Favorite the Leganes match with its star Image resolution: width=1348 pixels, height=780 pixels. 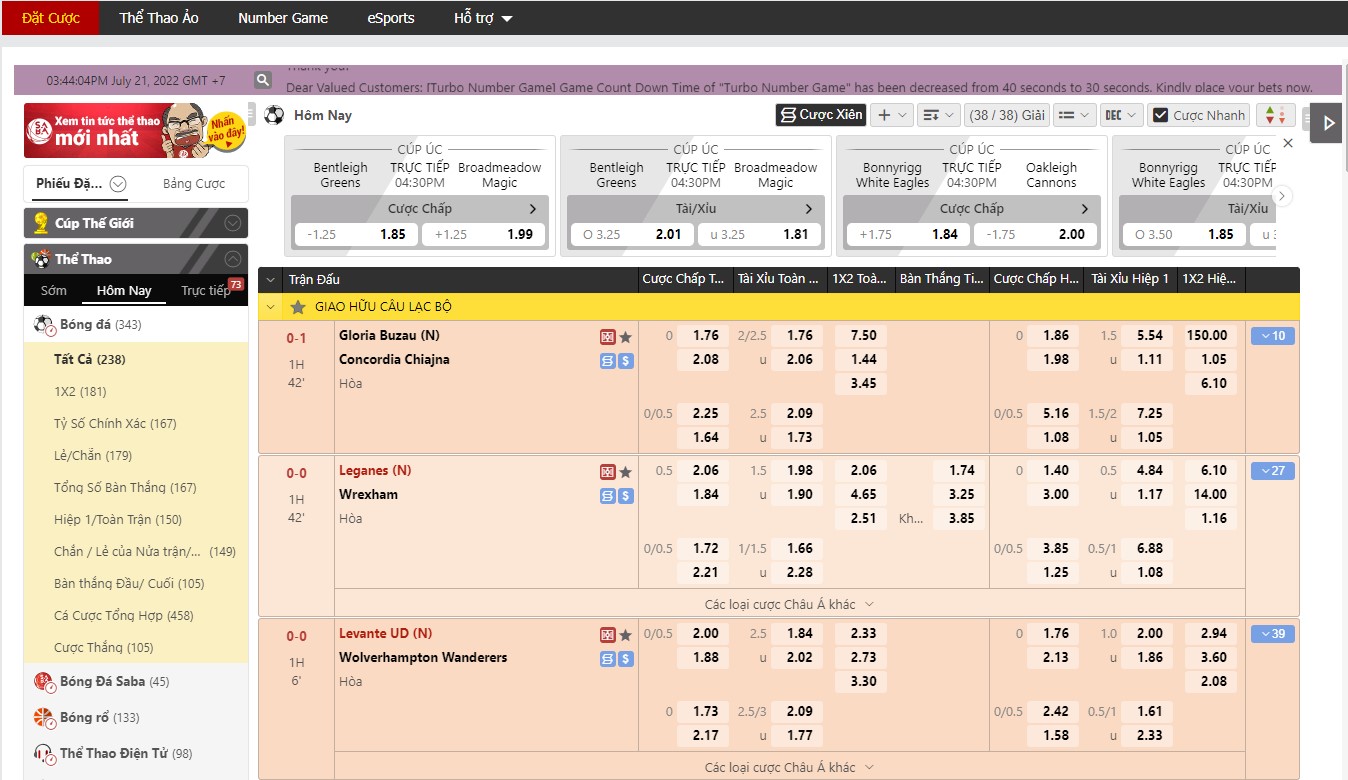[625, 472]
